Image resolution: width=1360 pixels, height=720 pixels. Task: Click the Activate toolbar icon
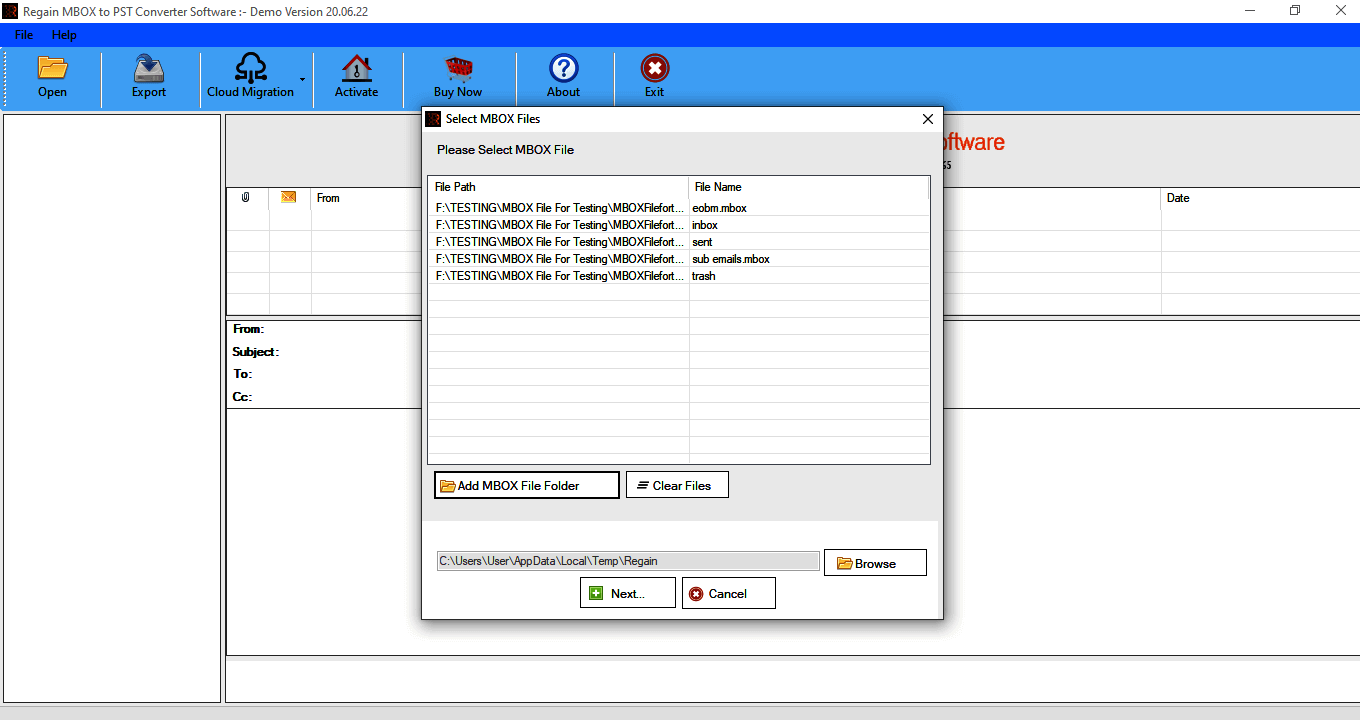tap(356, 77)
